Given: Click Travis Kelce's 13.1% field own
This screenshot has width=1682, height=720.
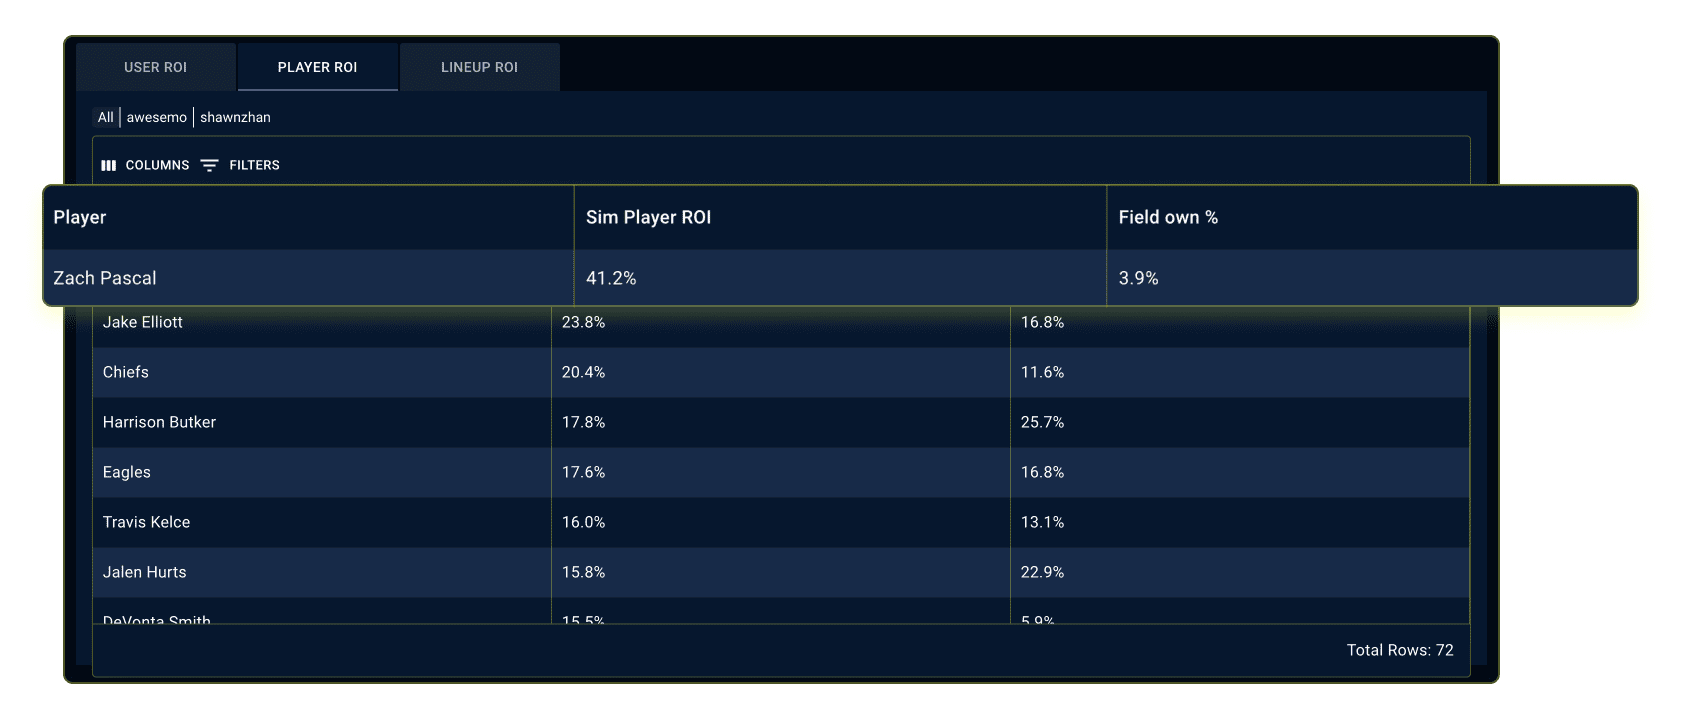Looking at the screenshot, I should tap(1042, 522).
